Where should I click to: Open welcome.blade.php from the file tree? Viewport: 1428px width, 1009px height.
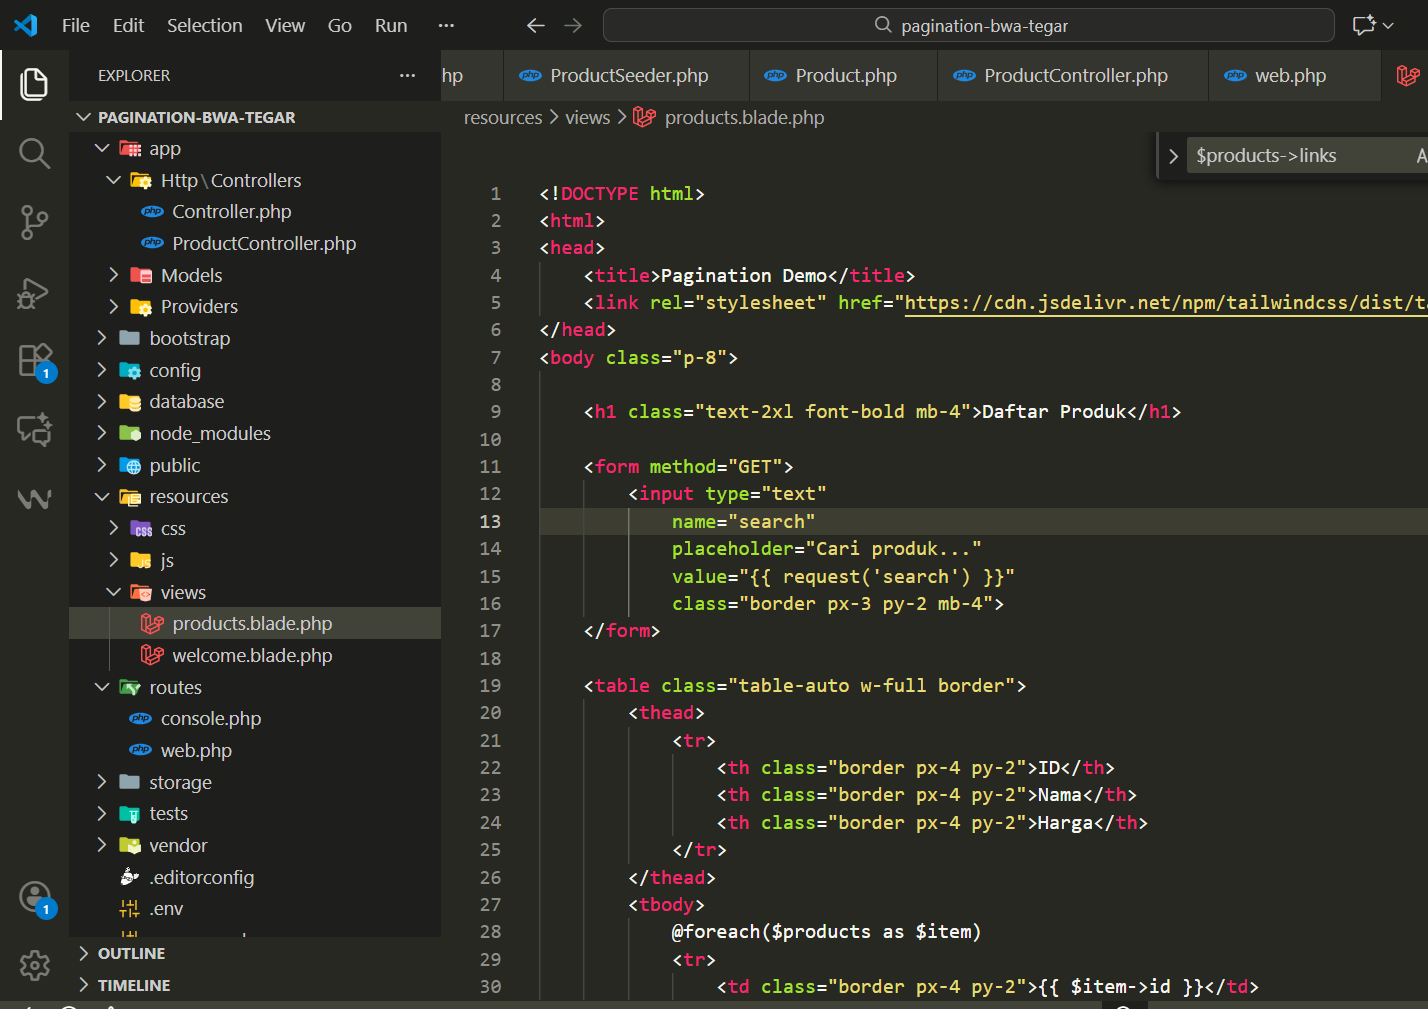point(252,656)
